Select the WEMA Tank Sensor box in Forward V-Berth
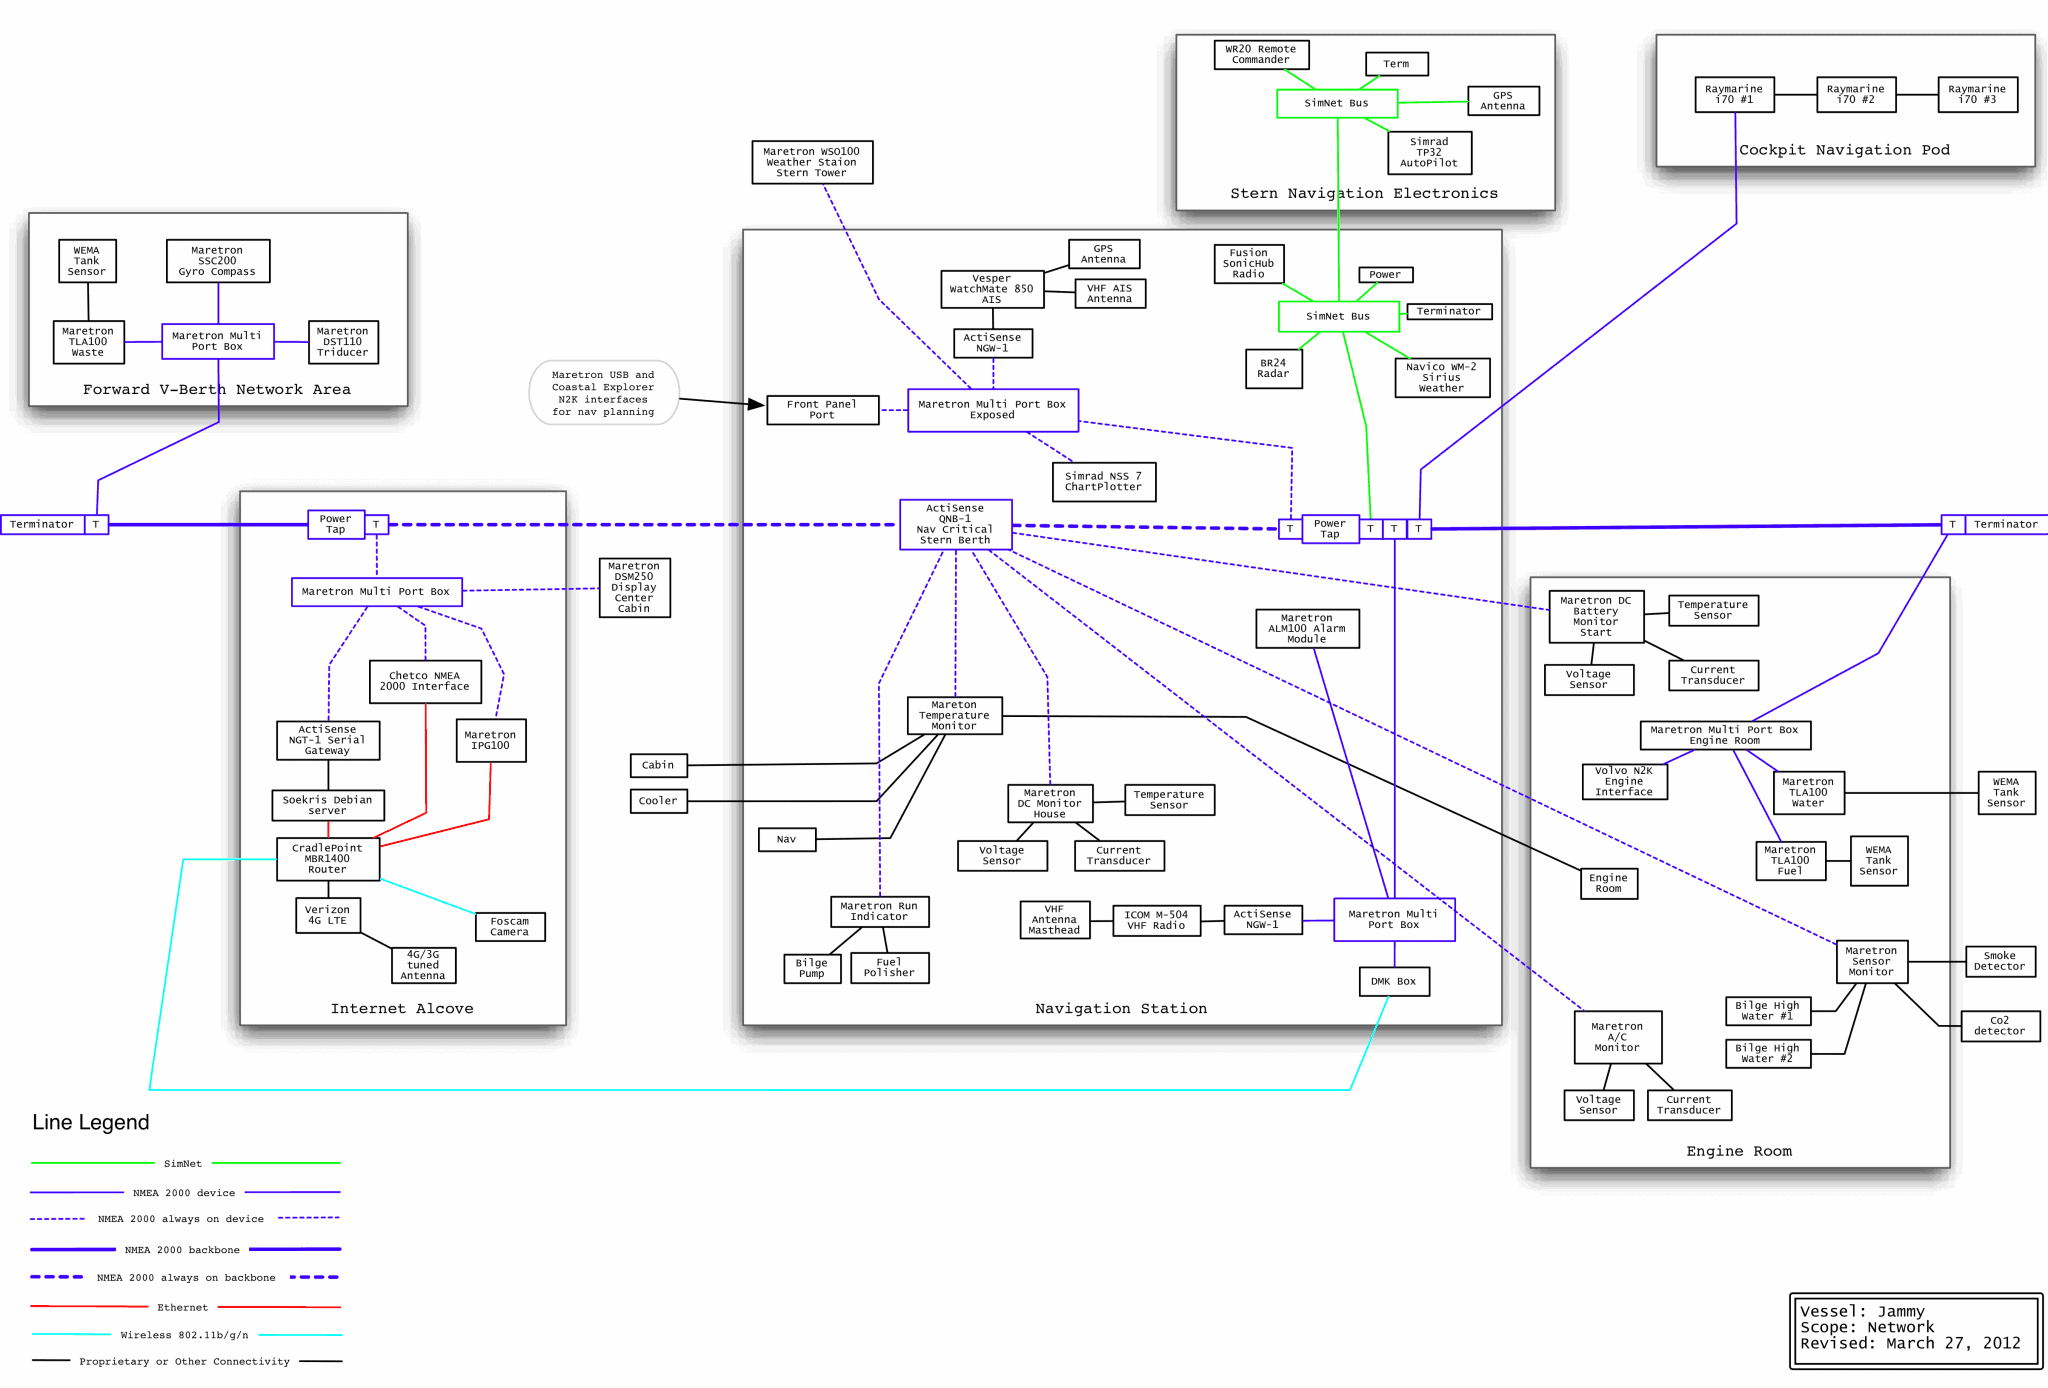 point(87,261)
